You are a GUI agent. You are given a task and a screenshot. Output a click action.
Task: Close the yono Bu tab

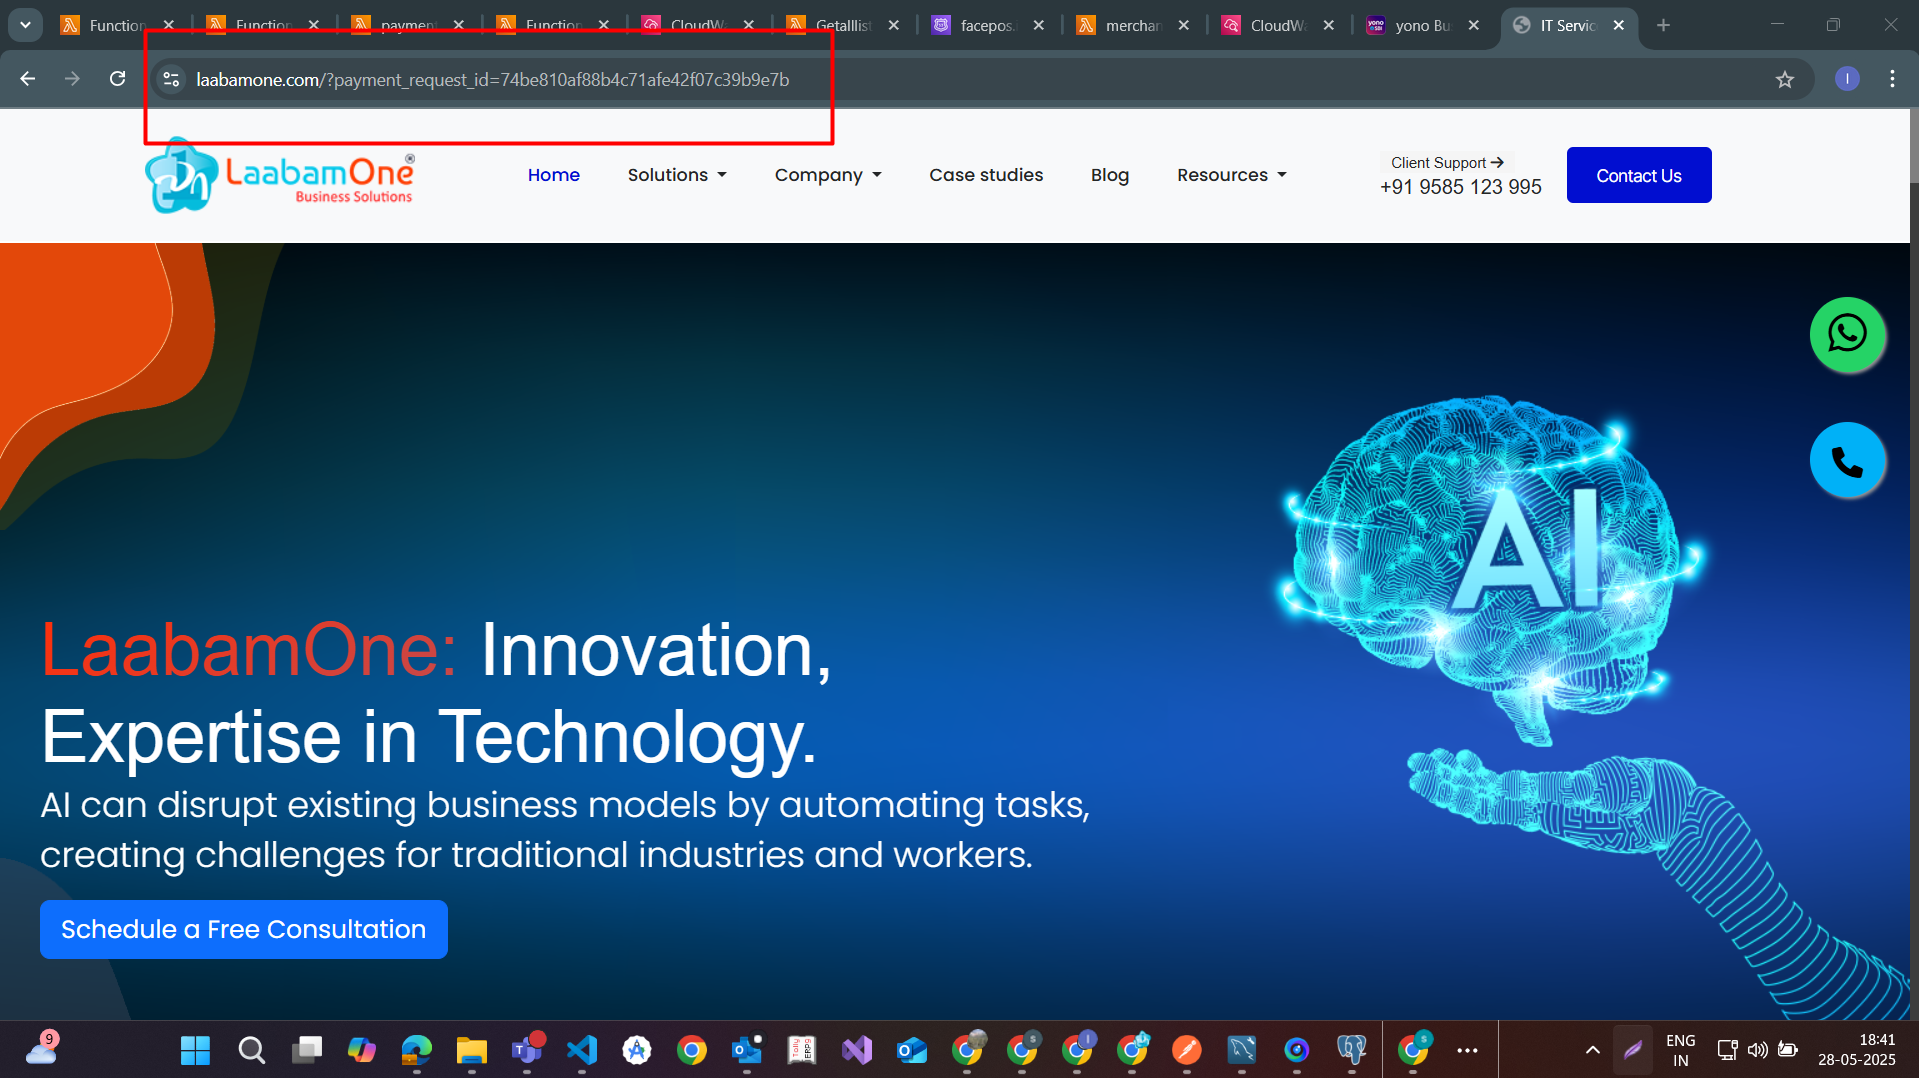click(x=1474, y=26)
